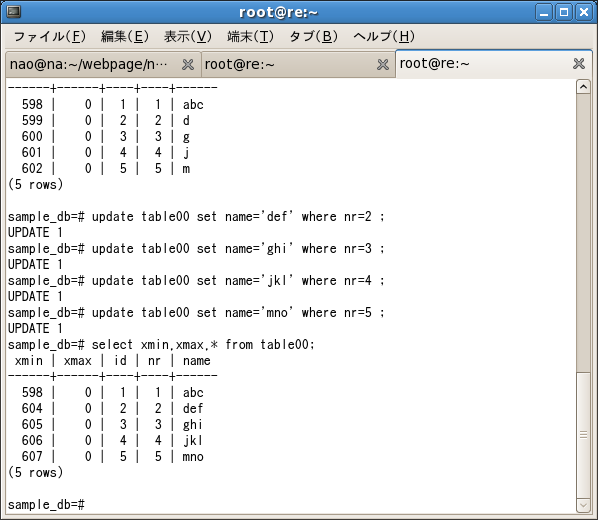Close the active root@re:~ tab
This screenshot has width=598, height=520.
click(x=579, y=64)
